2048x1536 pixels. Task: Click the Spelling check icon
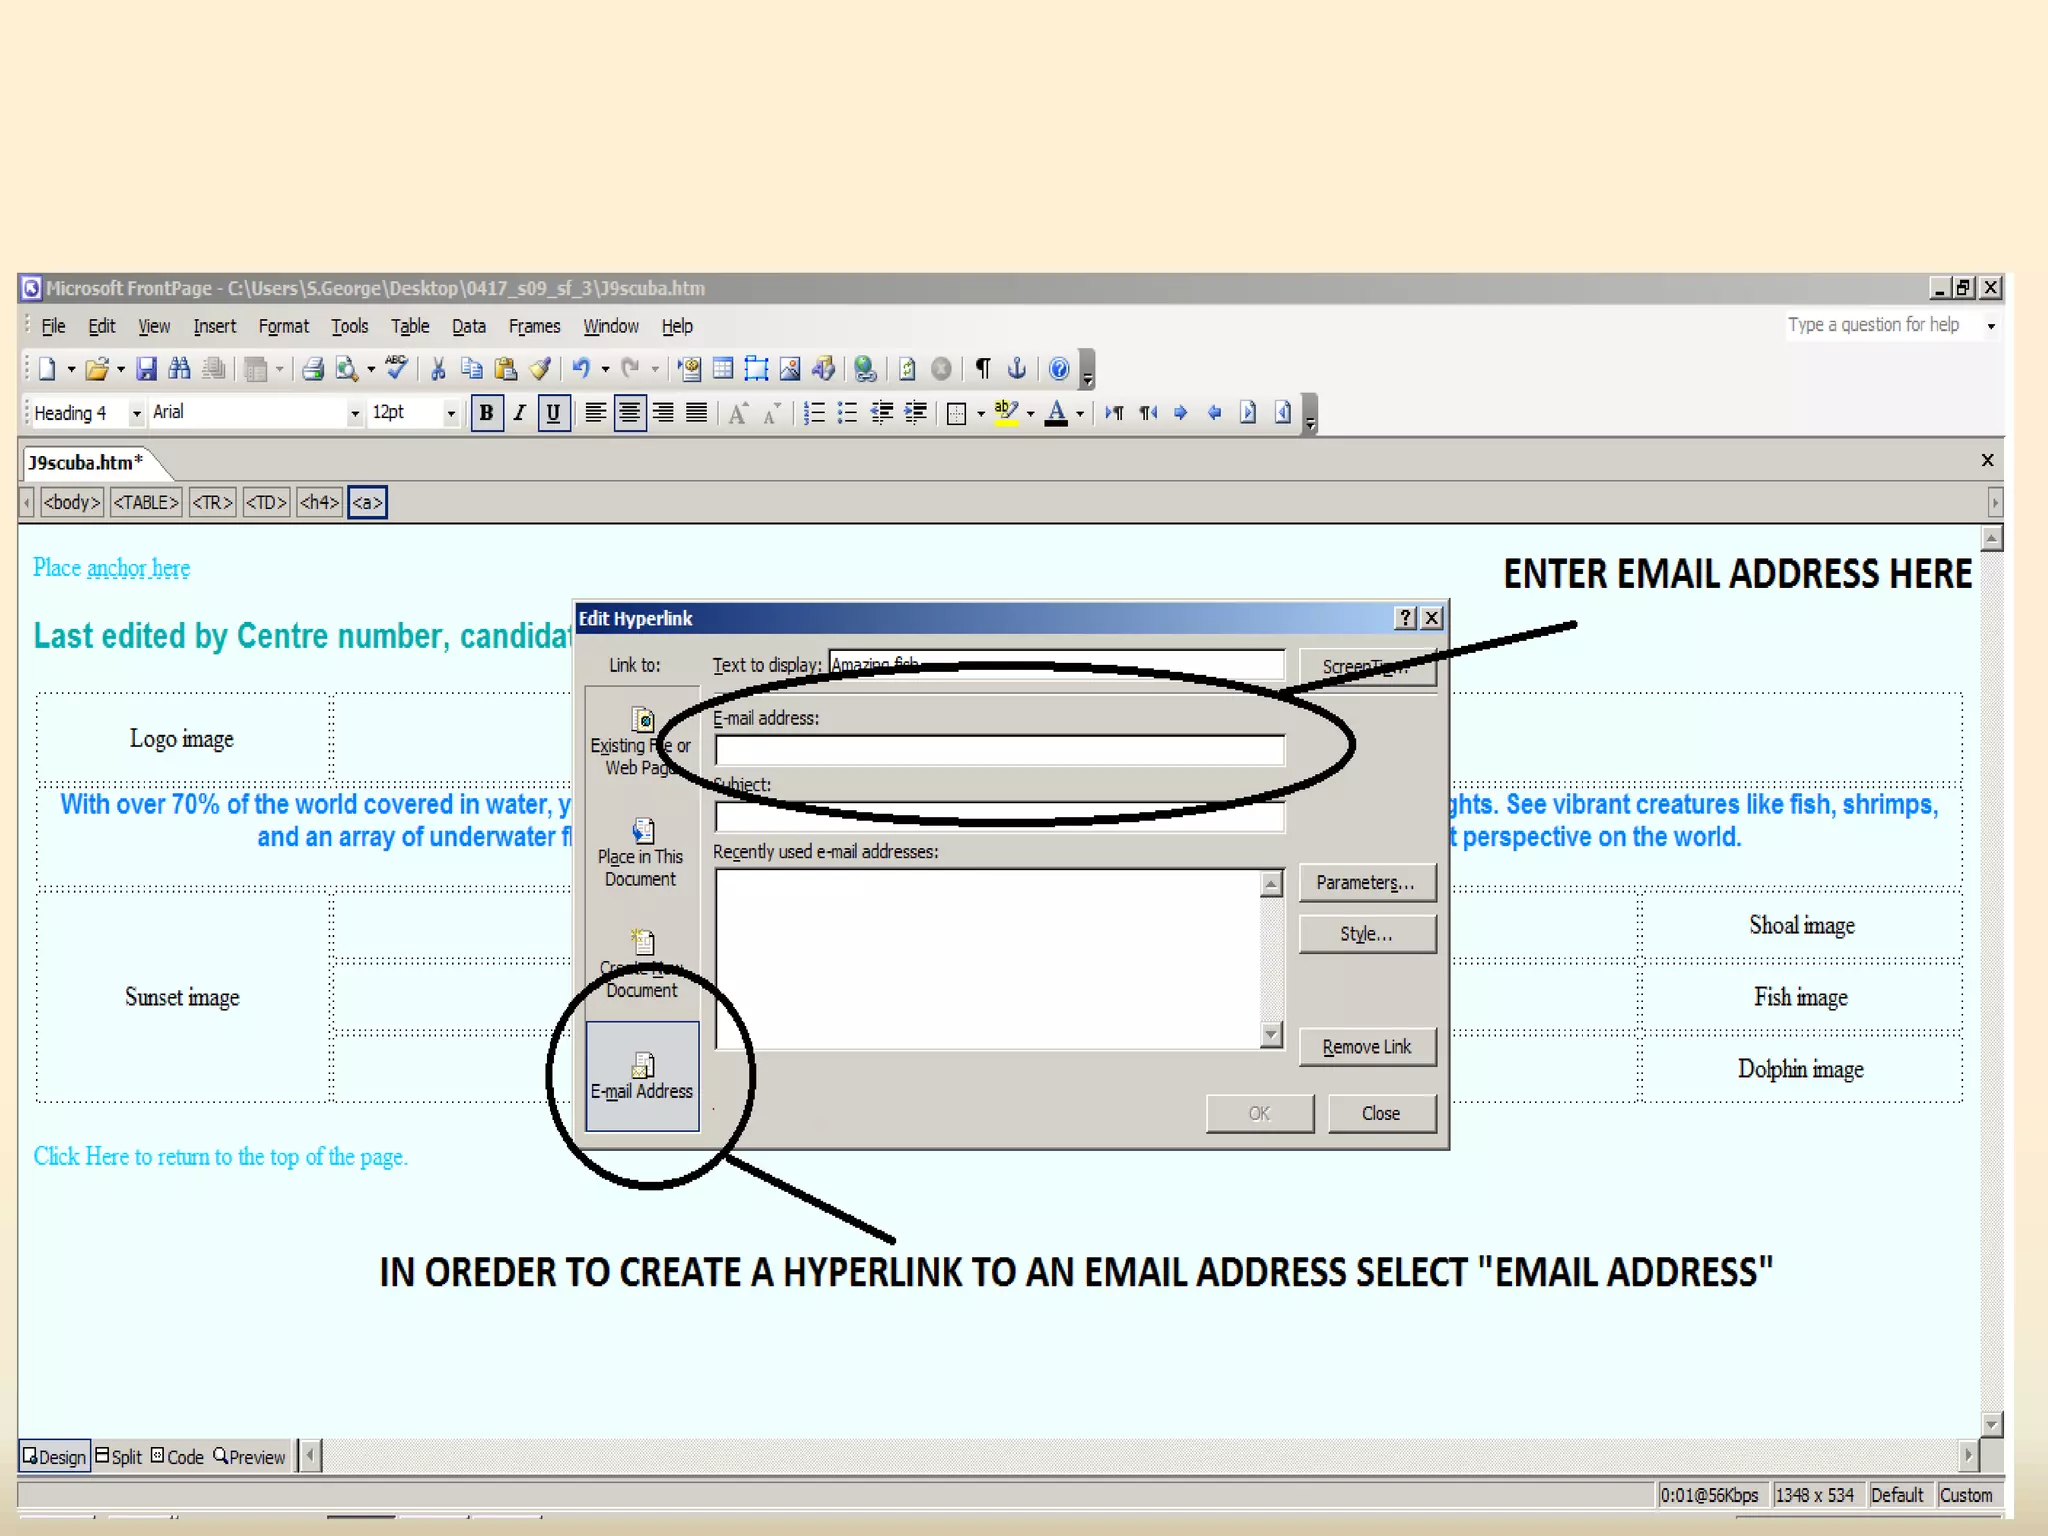(396, 369)
